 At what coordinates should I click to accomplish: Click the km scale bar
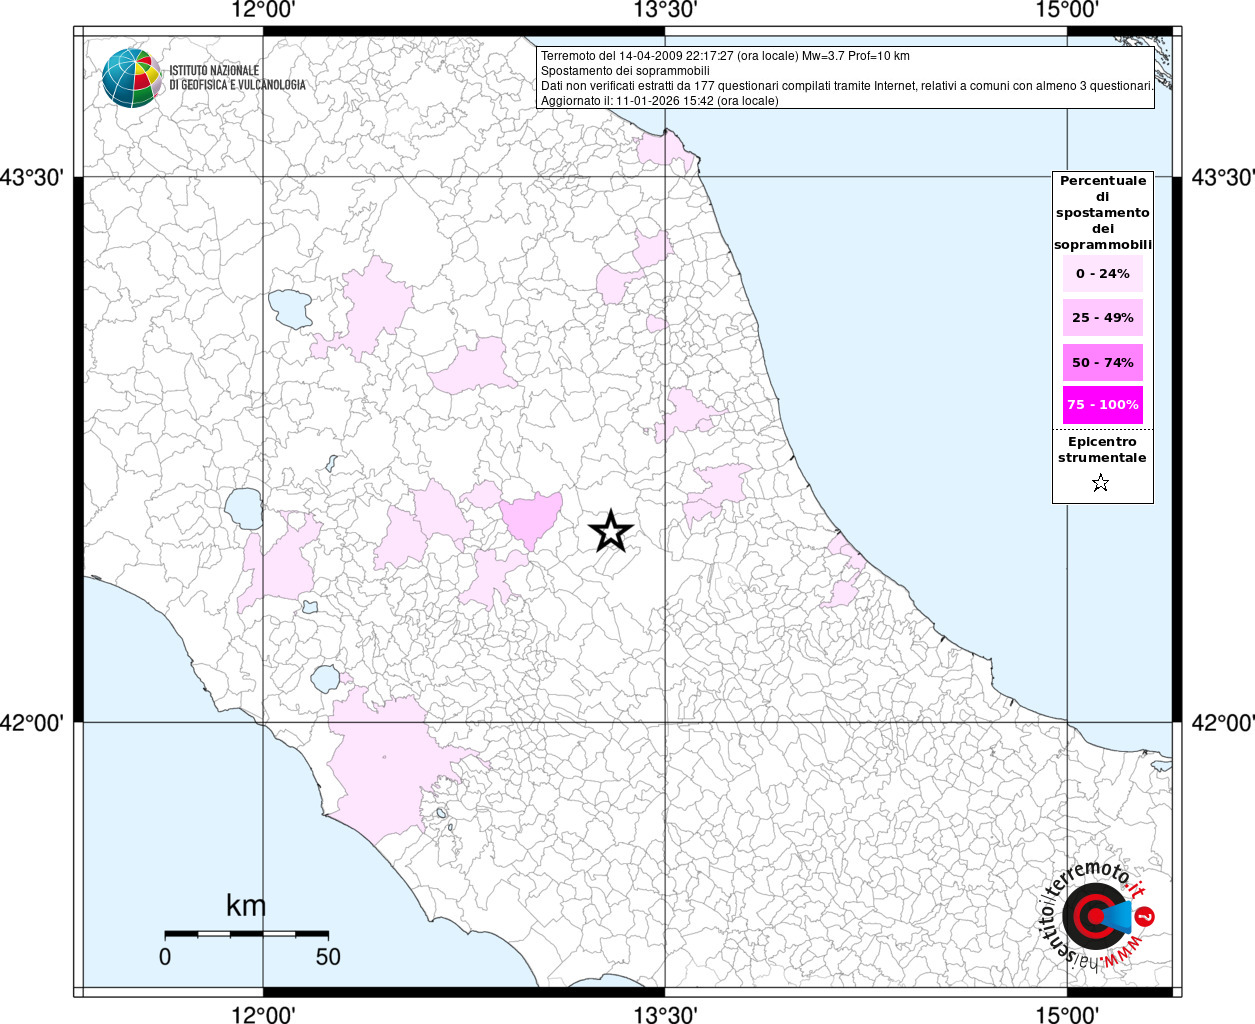click(x=246, y=934)
